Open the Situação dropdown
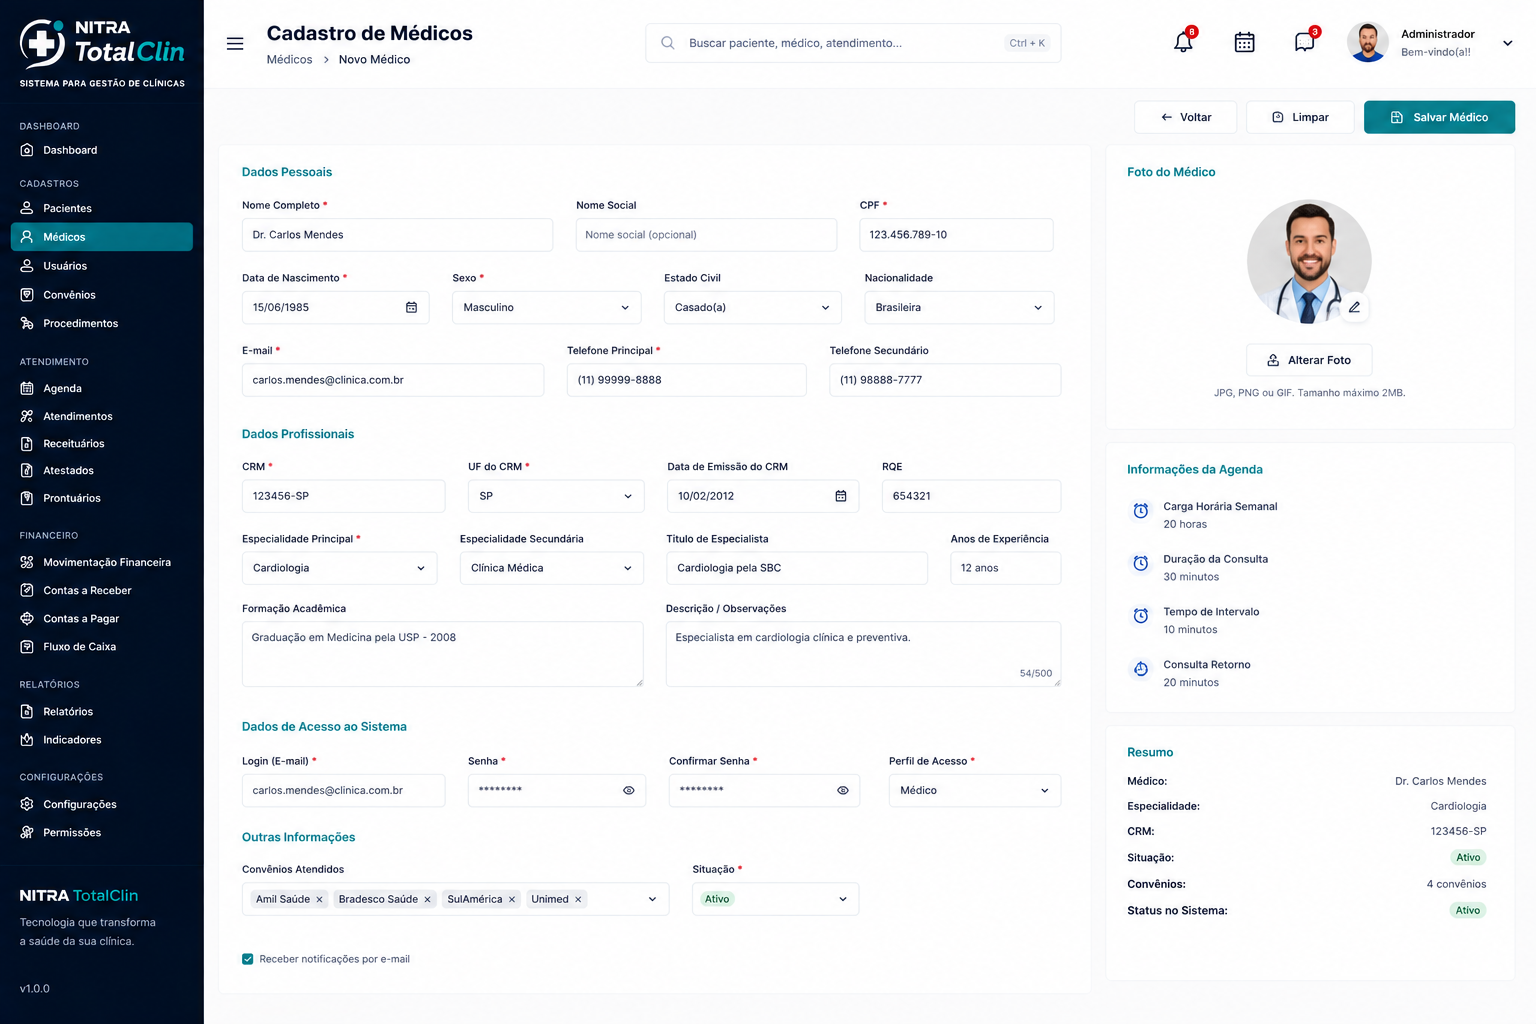The width and height of the screenshot is (1536, 1024). click(775, 899)
